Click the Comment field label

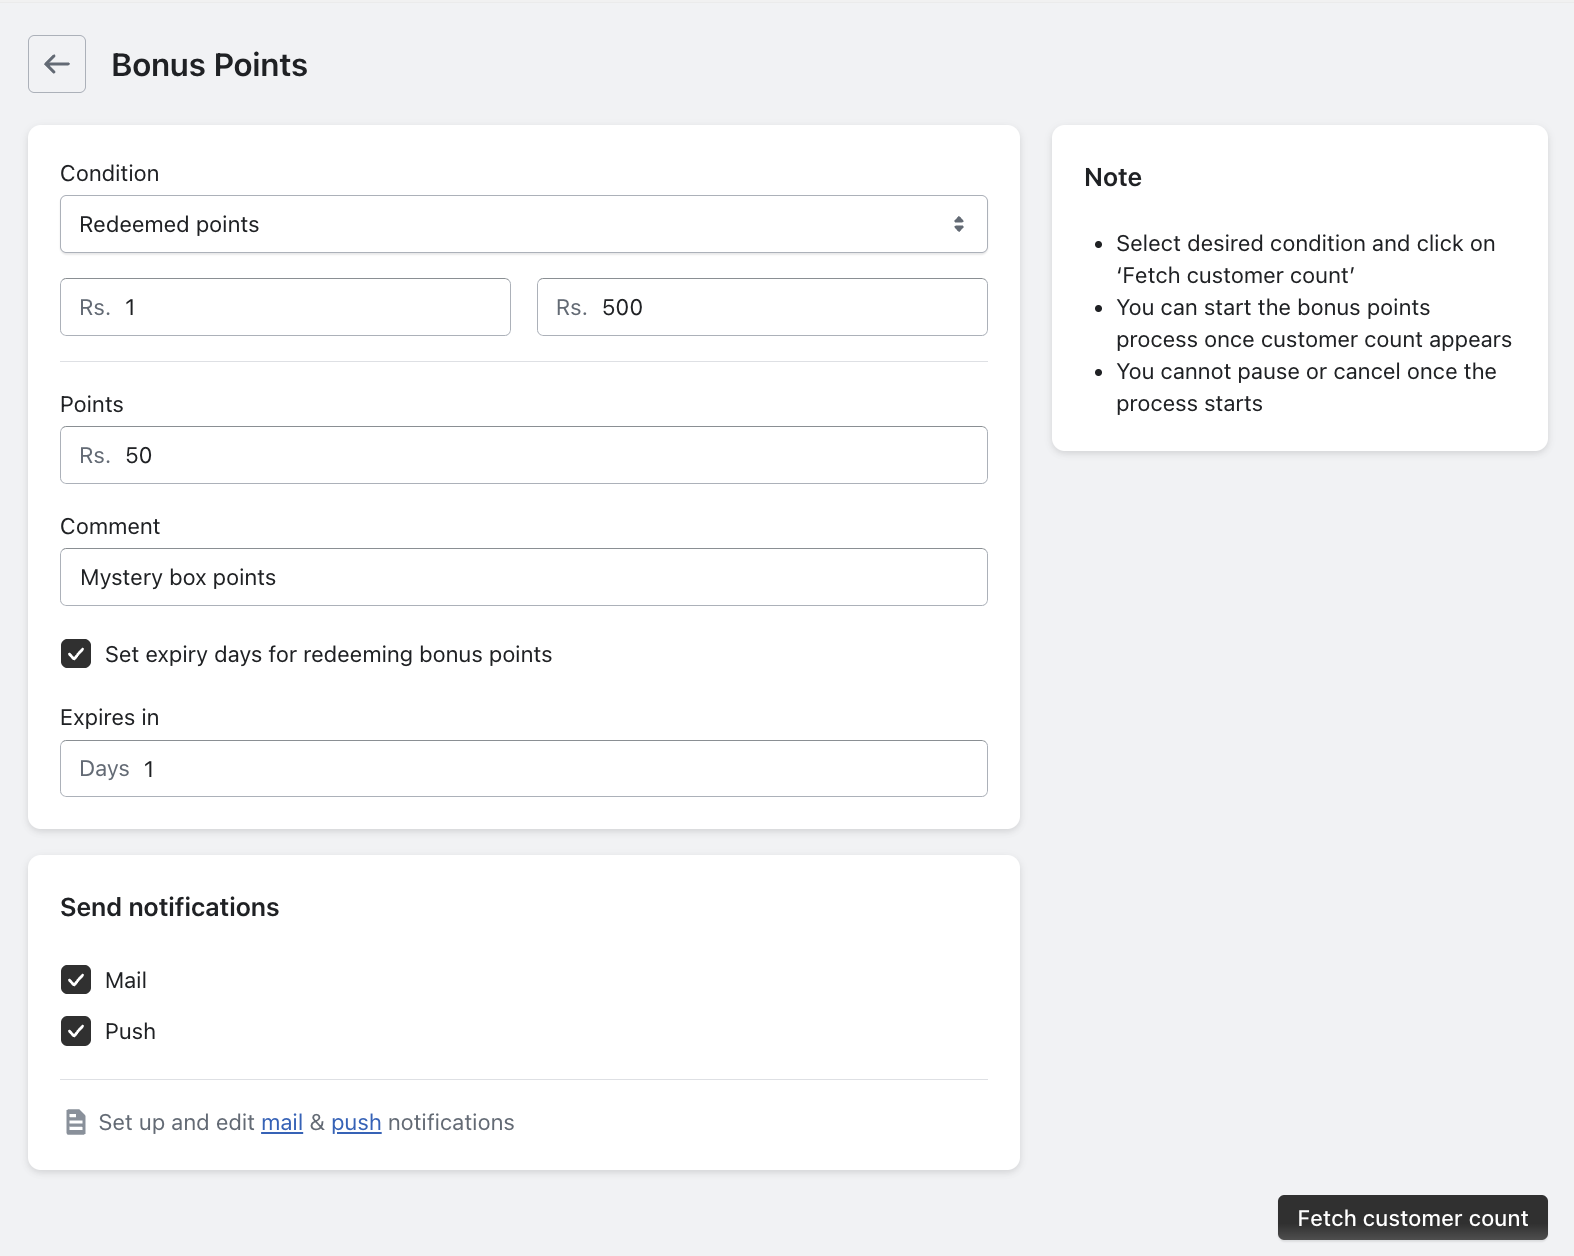tap(110, 526)
